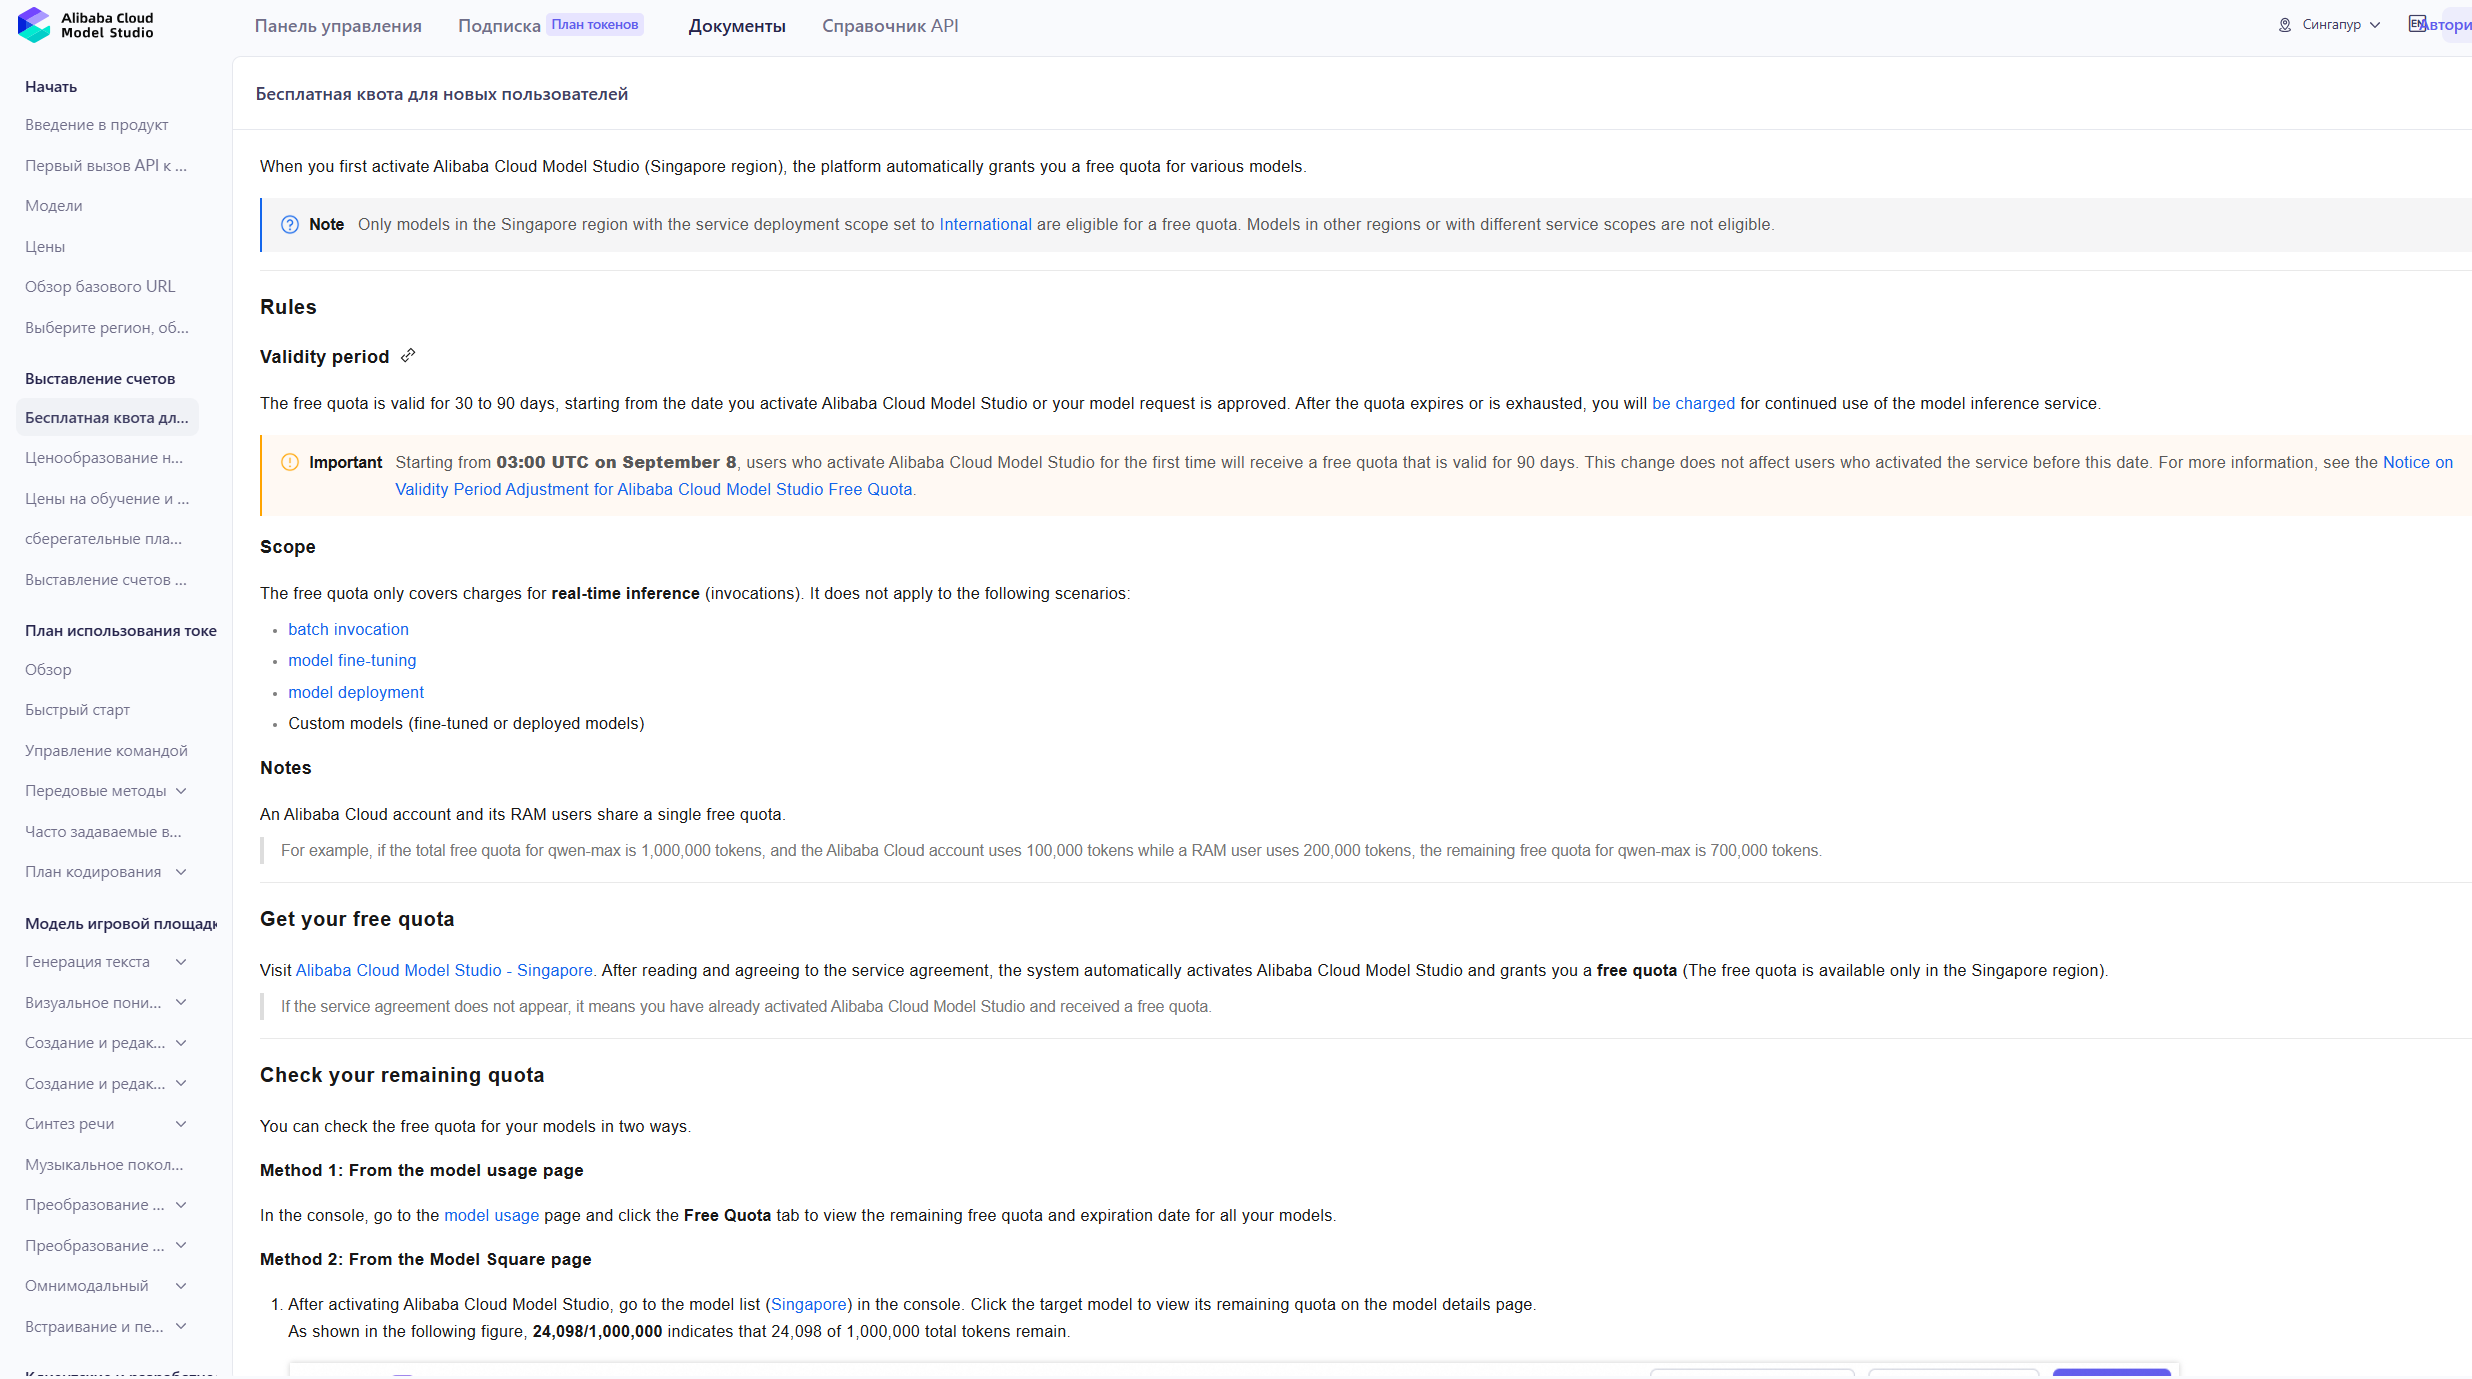Click the План токенов badge
Viewport: 2472px width, 1379px height.
coord(595,25)
